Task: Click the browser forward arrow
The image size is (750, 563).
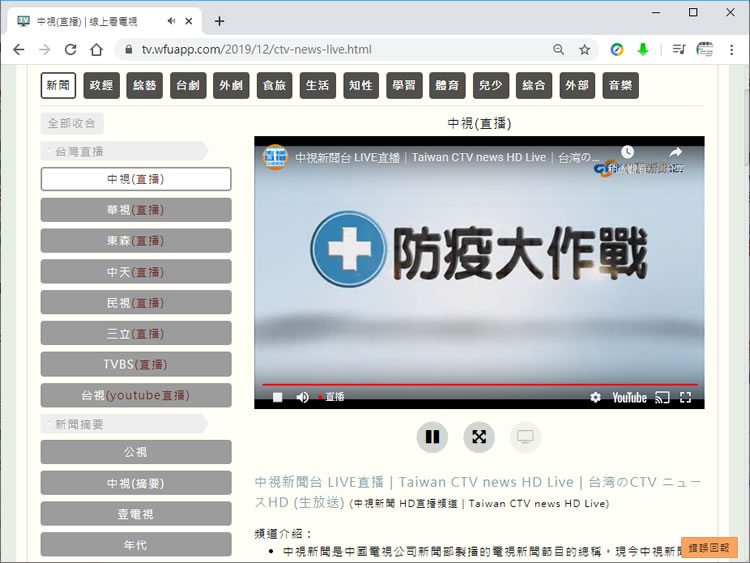Action: point(44,49)
